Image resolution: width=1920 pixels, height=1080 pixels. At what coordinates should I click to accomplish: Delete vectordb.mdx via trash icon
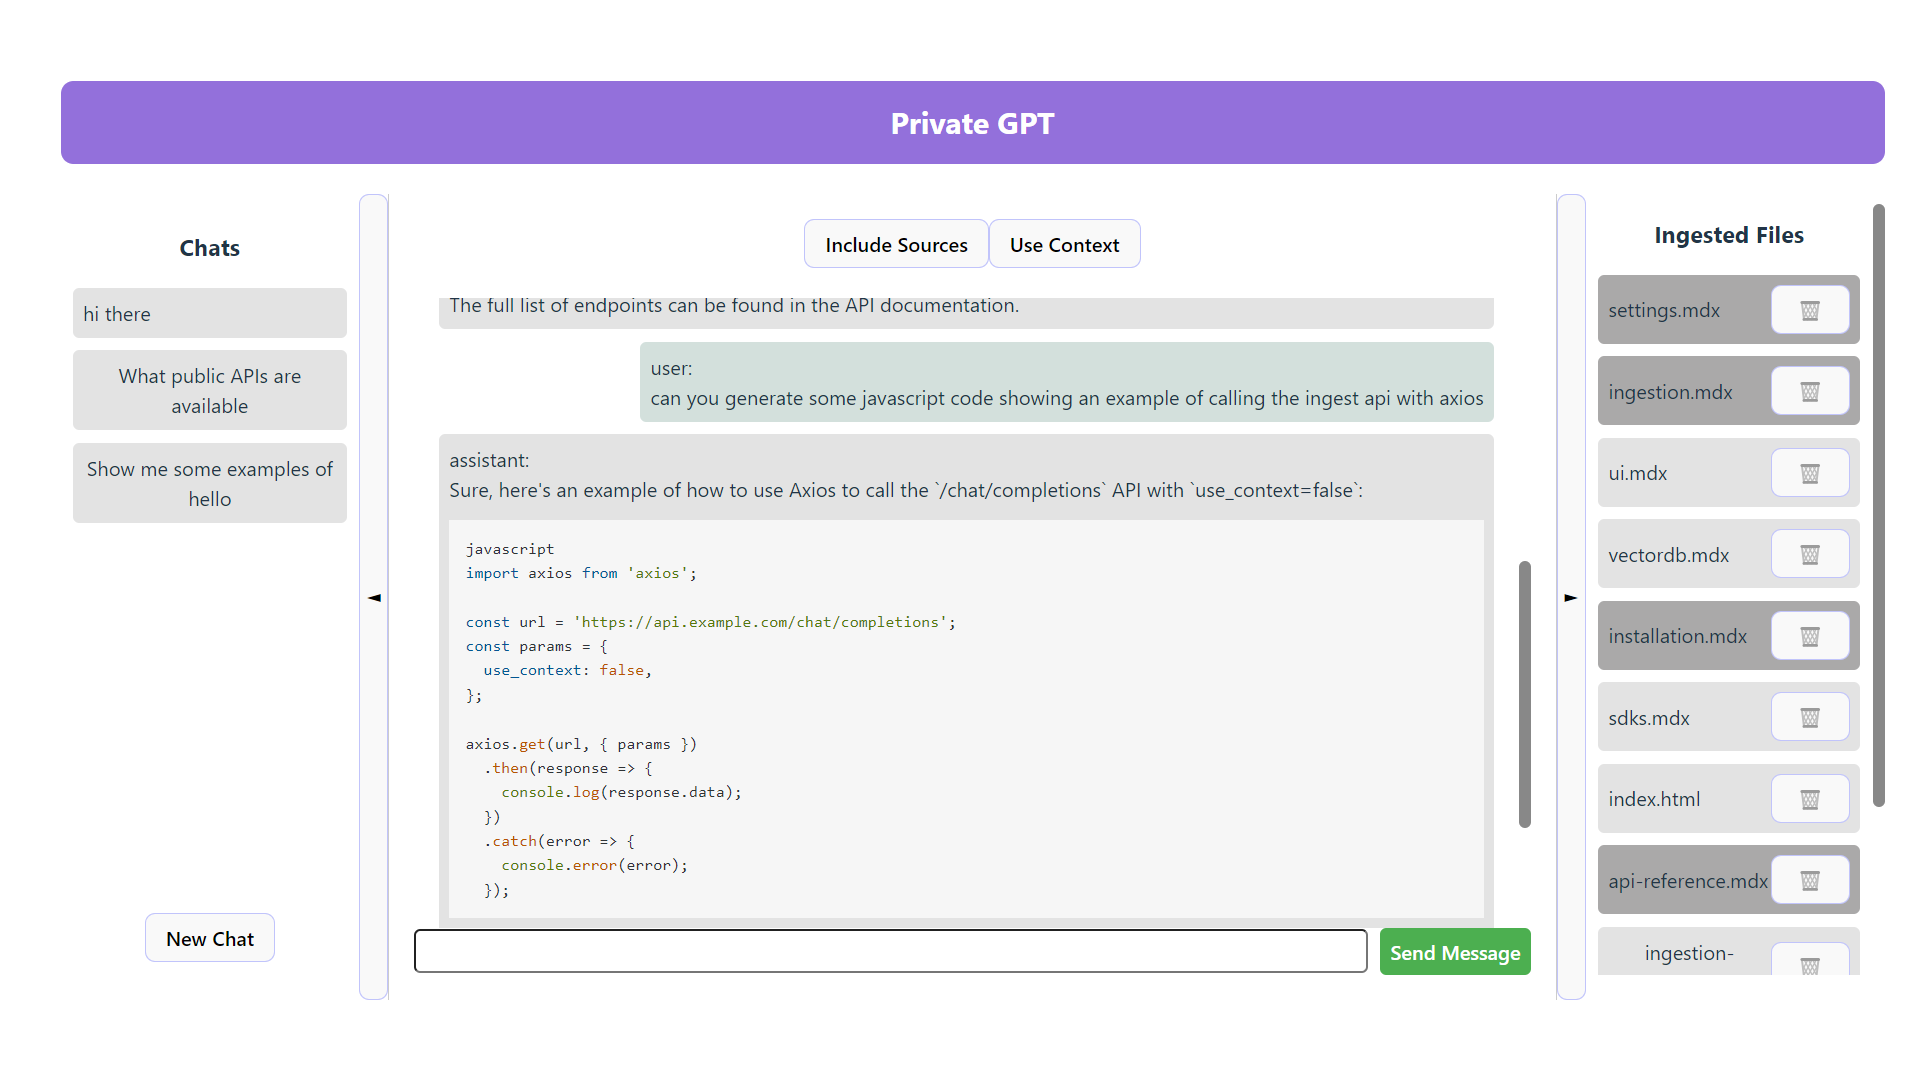[x=1809, y=555]
